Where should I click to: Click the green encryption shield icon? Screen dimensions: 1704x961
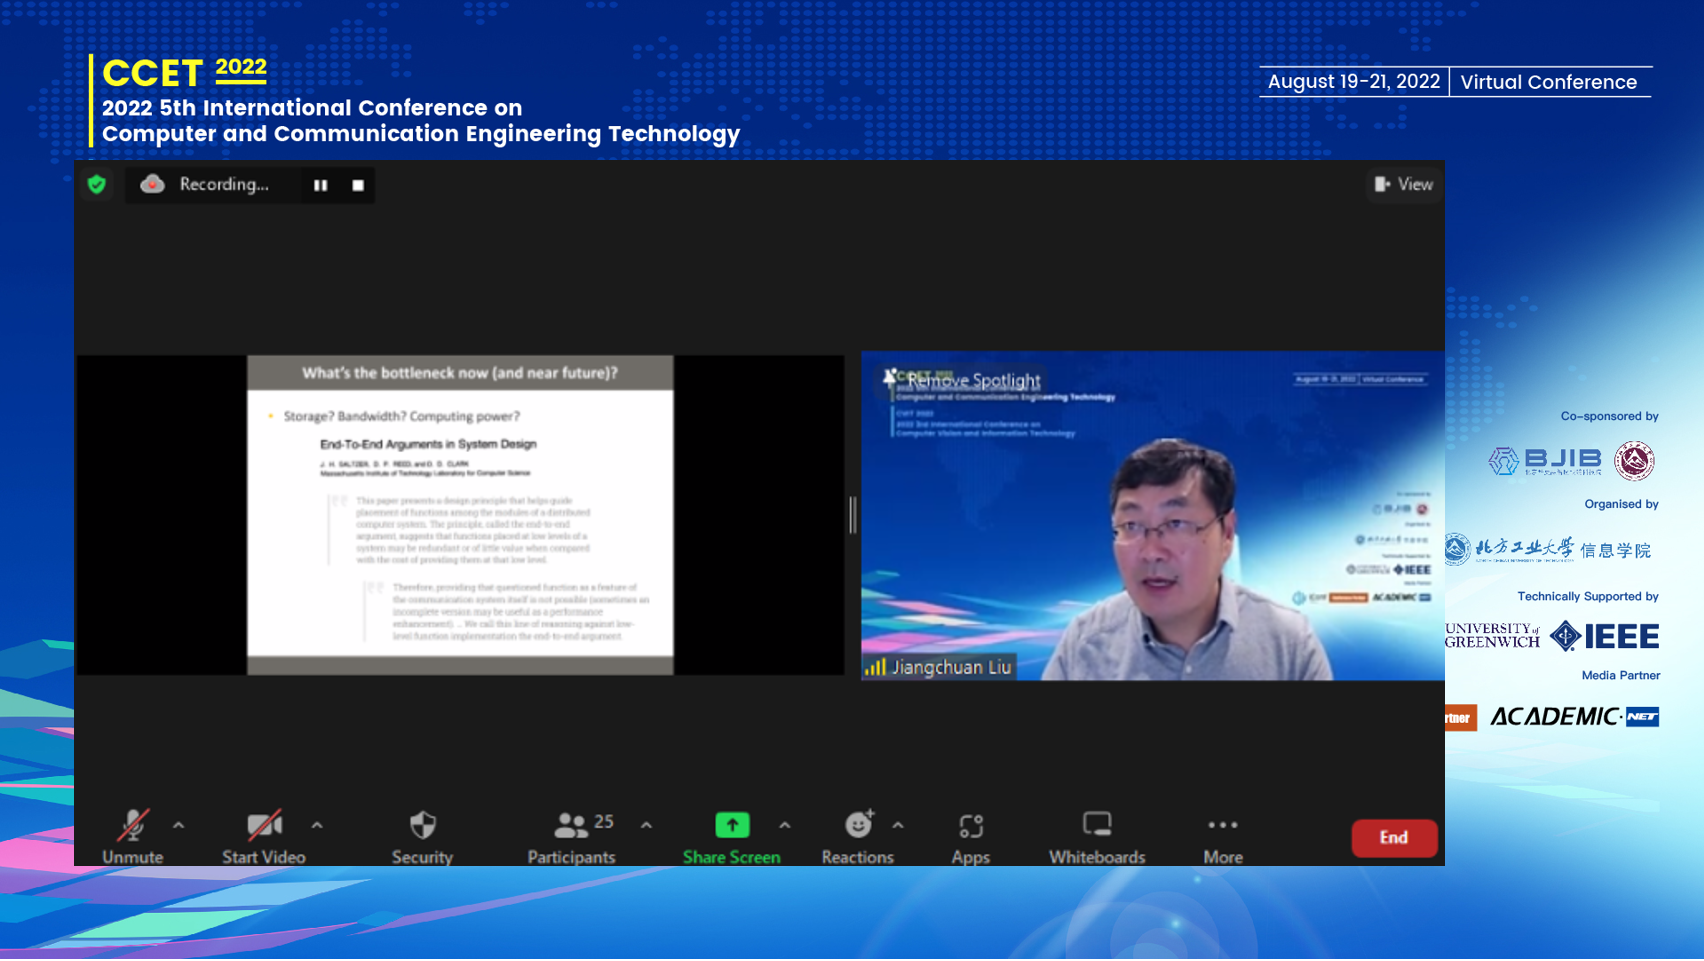point(97,184)
